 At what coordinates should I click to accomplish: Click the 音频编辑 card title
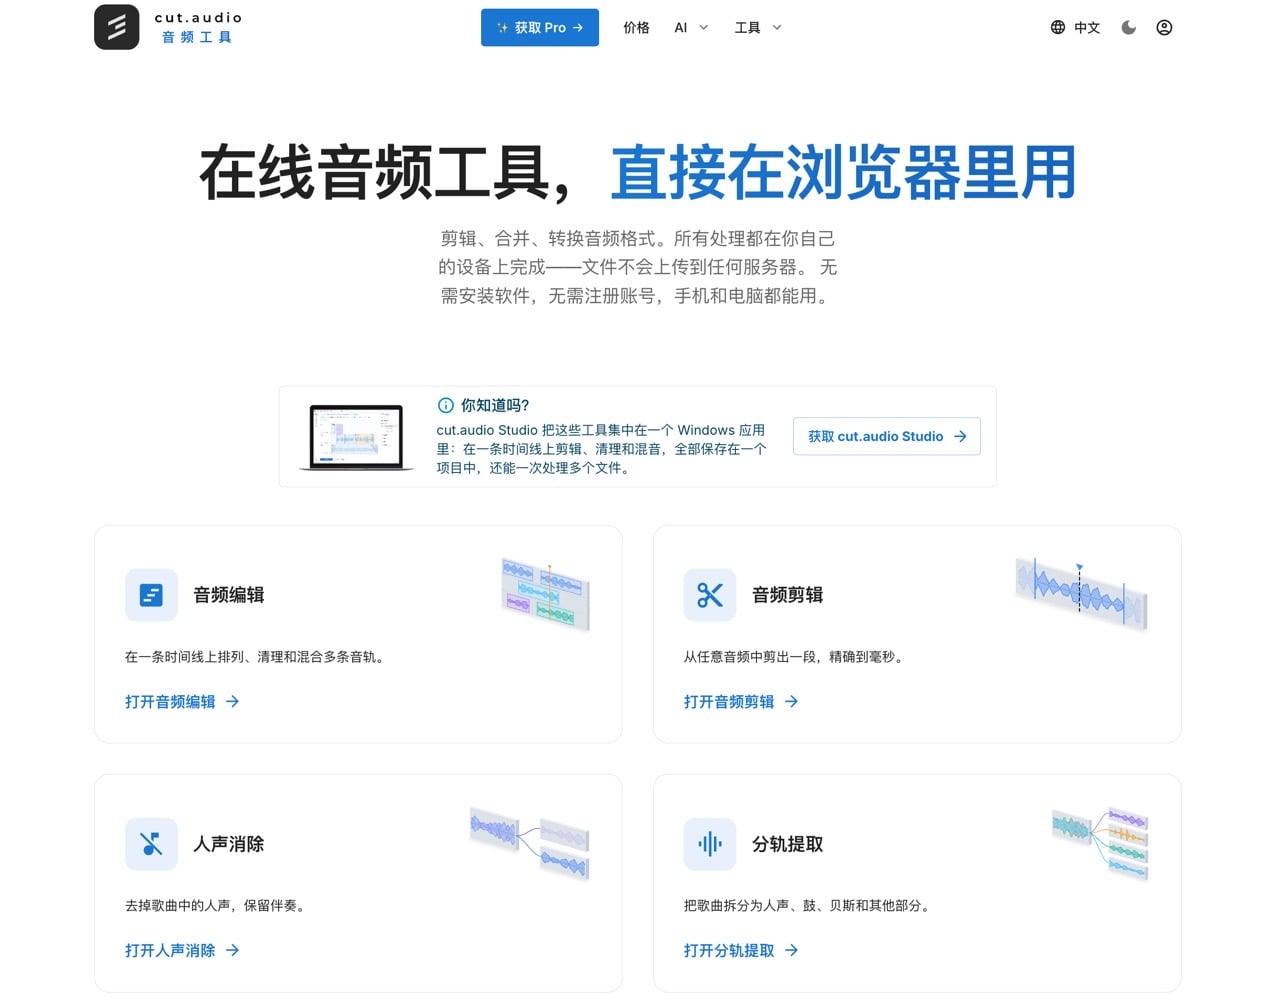pyautogui.click(x=229, y=595)
